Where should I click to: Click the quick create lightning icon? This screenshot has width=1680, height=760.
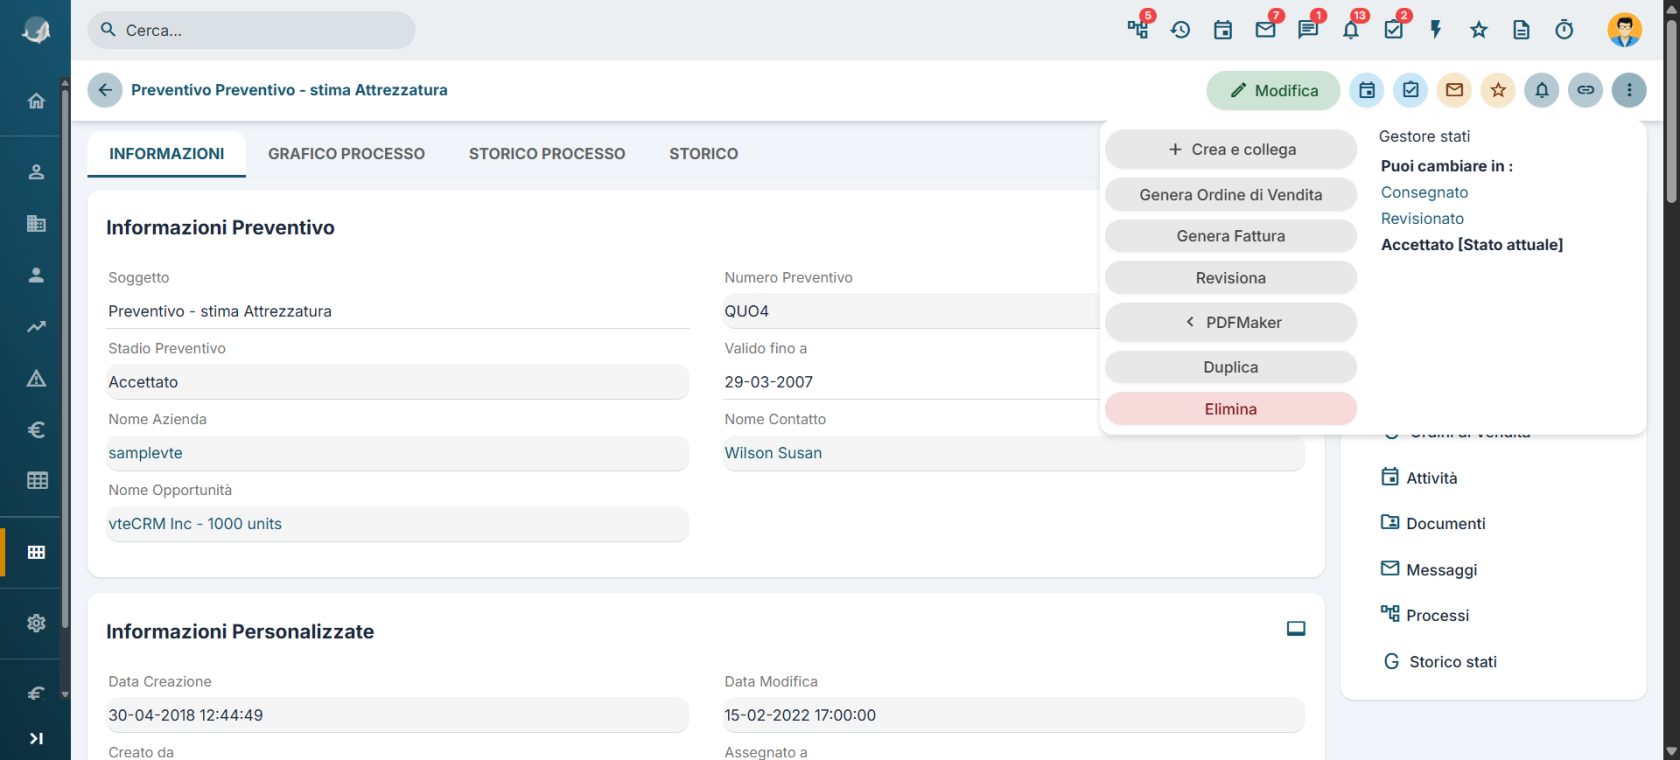point(1436,30)
